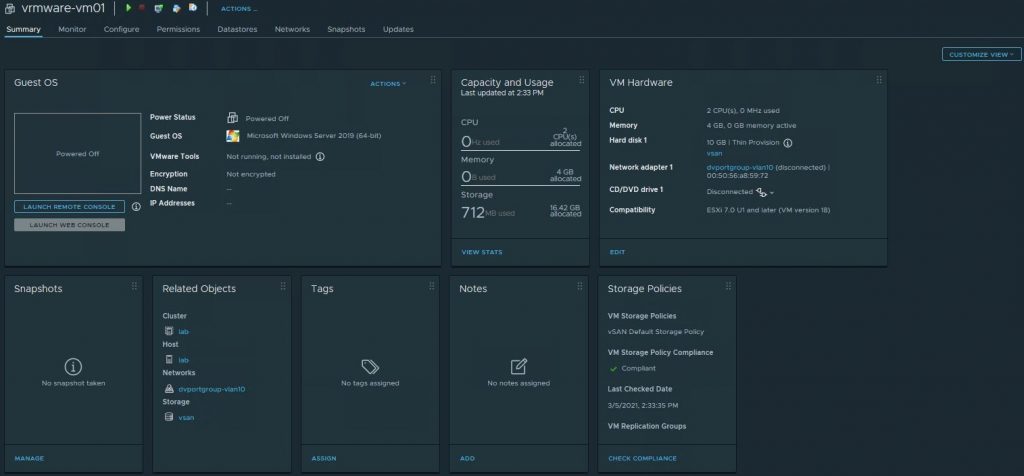Click the Launch Web Console button
Image resolution: width=1024 pixels, height=476 pixels.
click(x=69, y=225)
